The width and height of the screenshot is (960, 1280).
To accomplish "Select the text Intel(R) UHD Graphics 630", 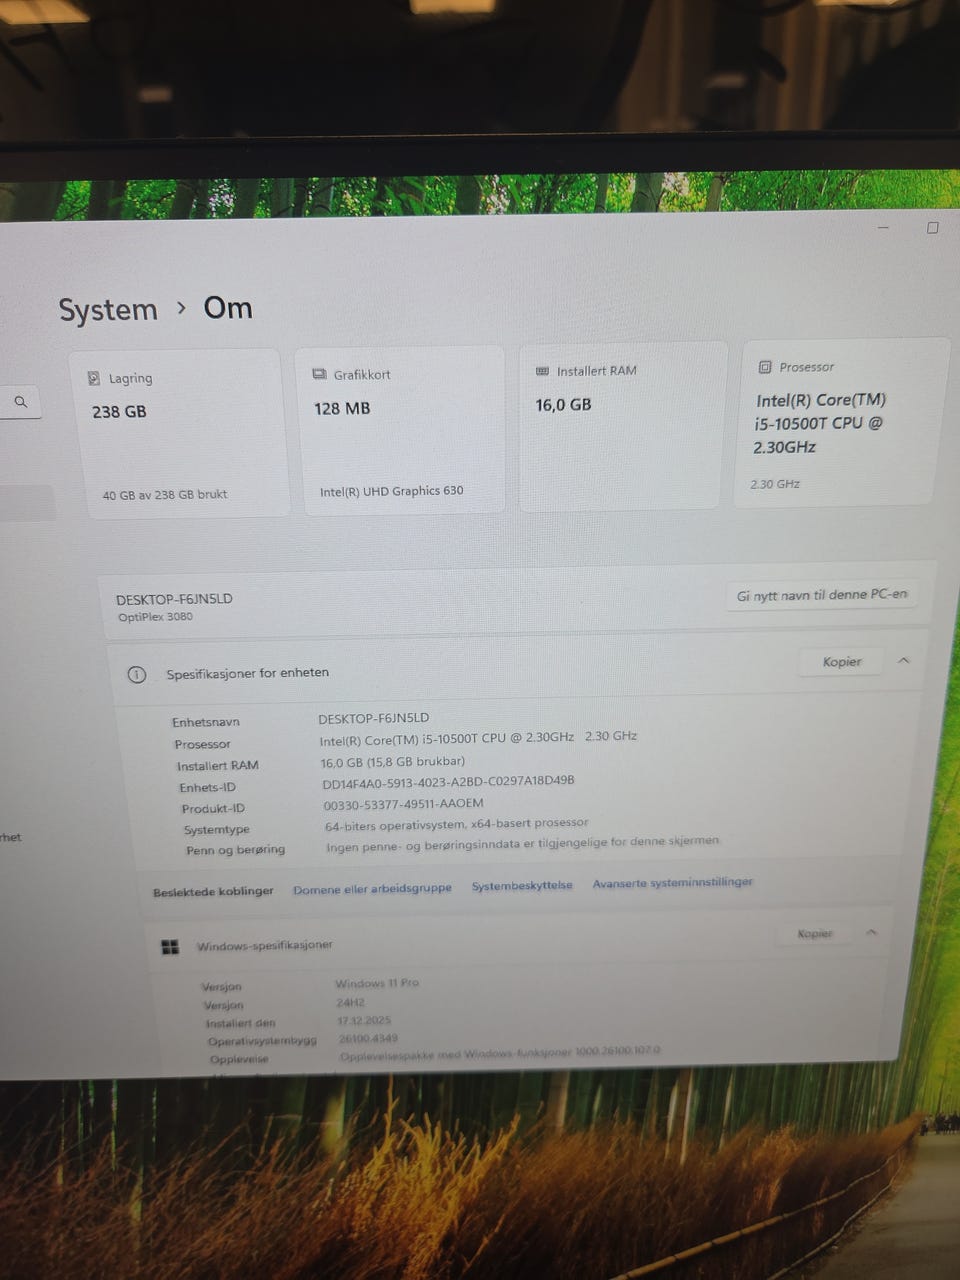I will click(x=391, y=491).
